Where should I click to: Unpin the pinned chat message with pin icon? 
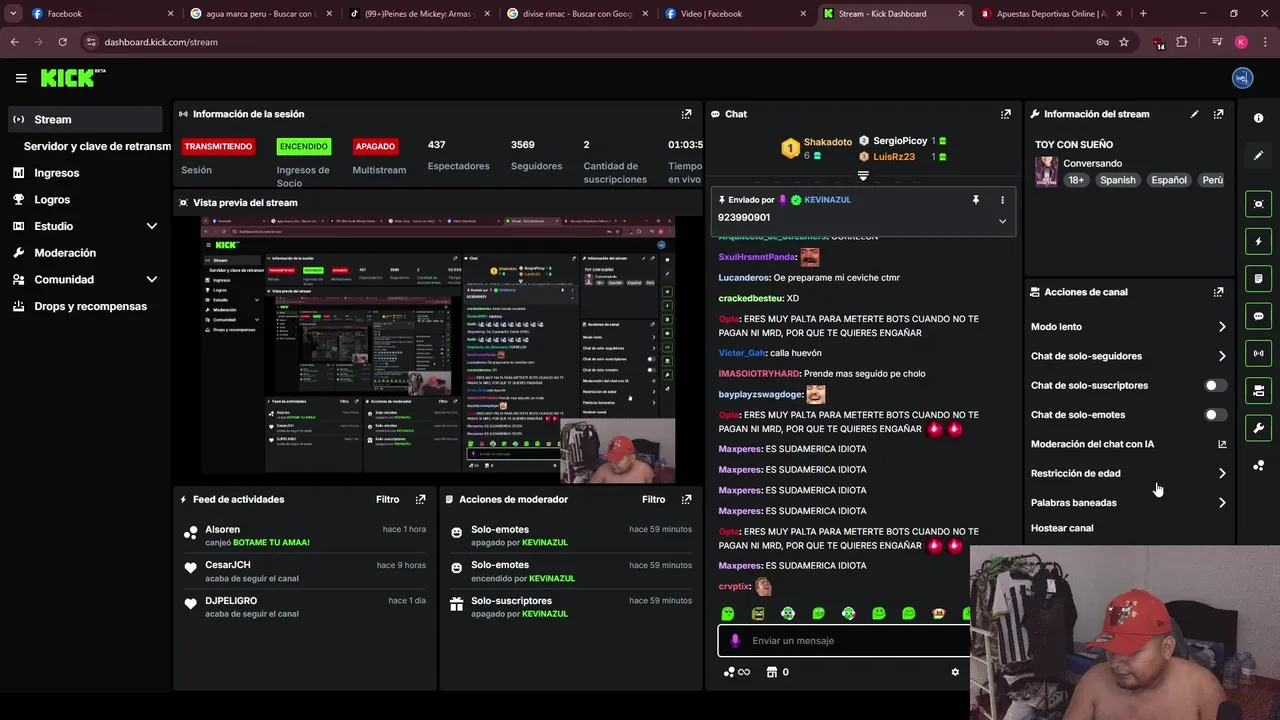(x=976, y=200)
